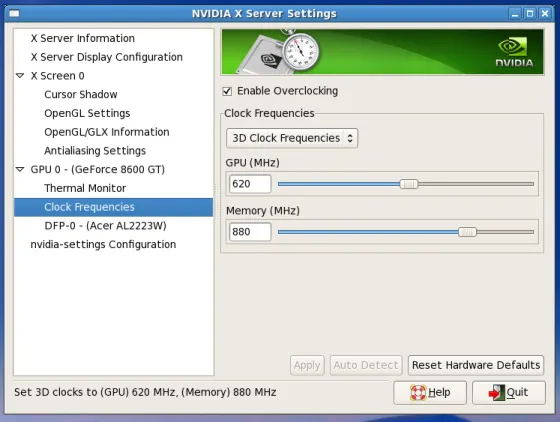
Task: Select Antialiasing Settings in the tree
Action: 95,151
